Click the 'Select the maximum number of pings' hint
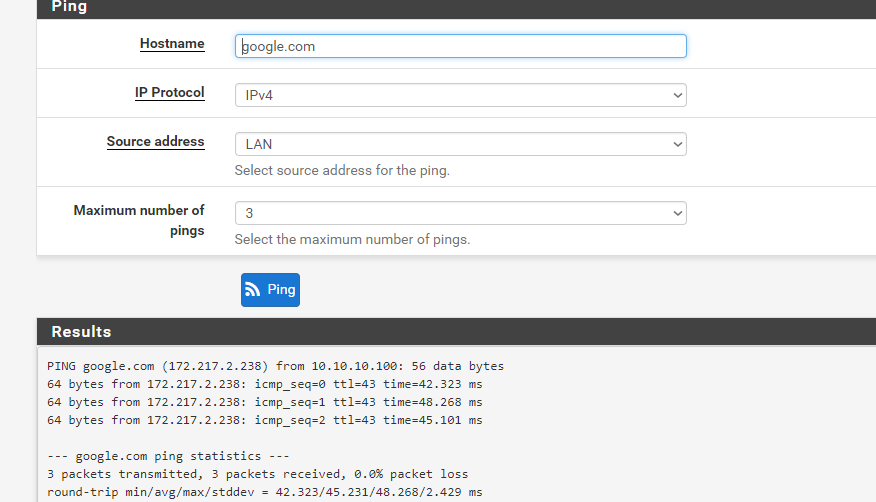 point(352,239)
